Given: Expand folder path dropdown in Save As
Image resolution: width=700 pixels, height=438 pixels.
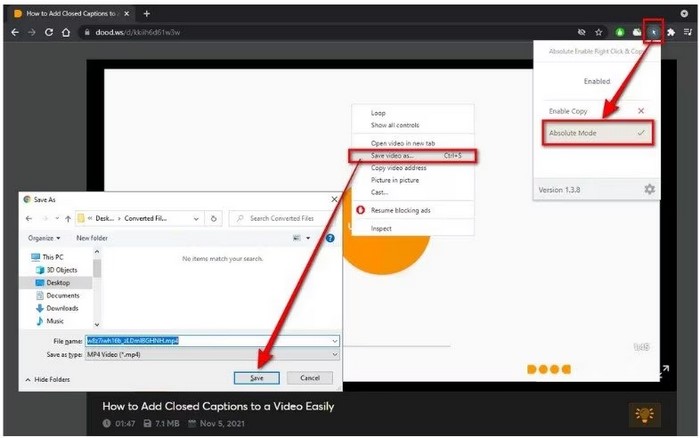Looking at the screenshot, I should (196, 218).
